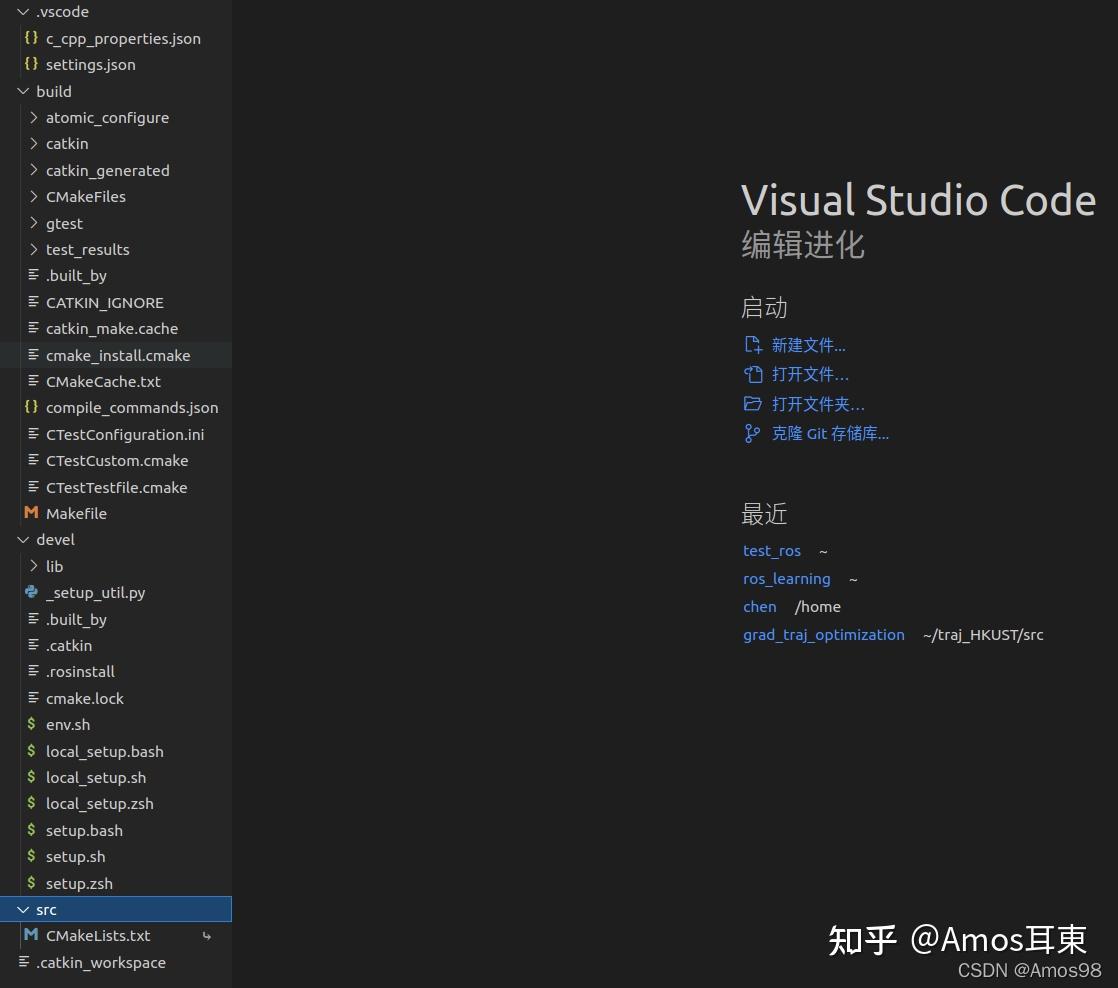This screenshot has height=988, width=1118.
Task: Select the env.sh shell script icon
Action: 31,724
